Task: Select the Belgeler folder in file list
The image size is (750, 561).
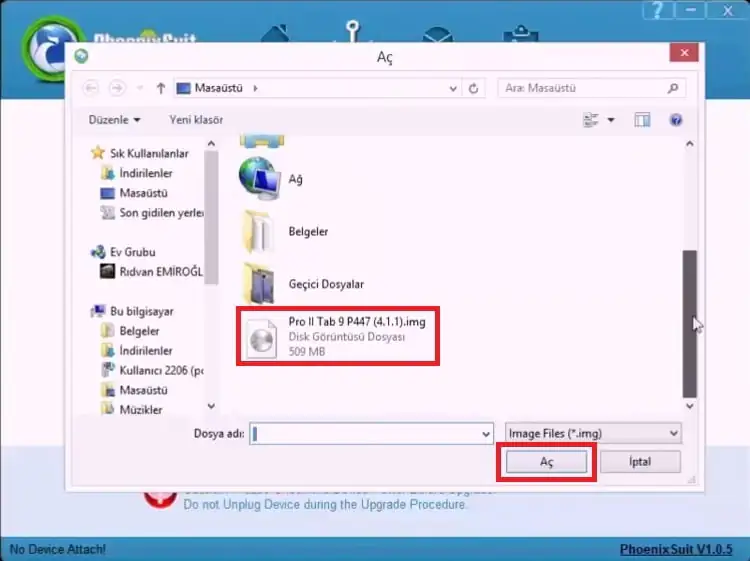Action: click(x=285, y=231)
